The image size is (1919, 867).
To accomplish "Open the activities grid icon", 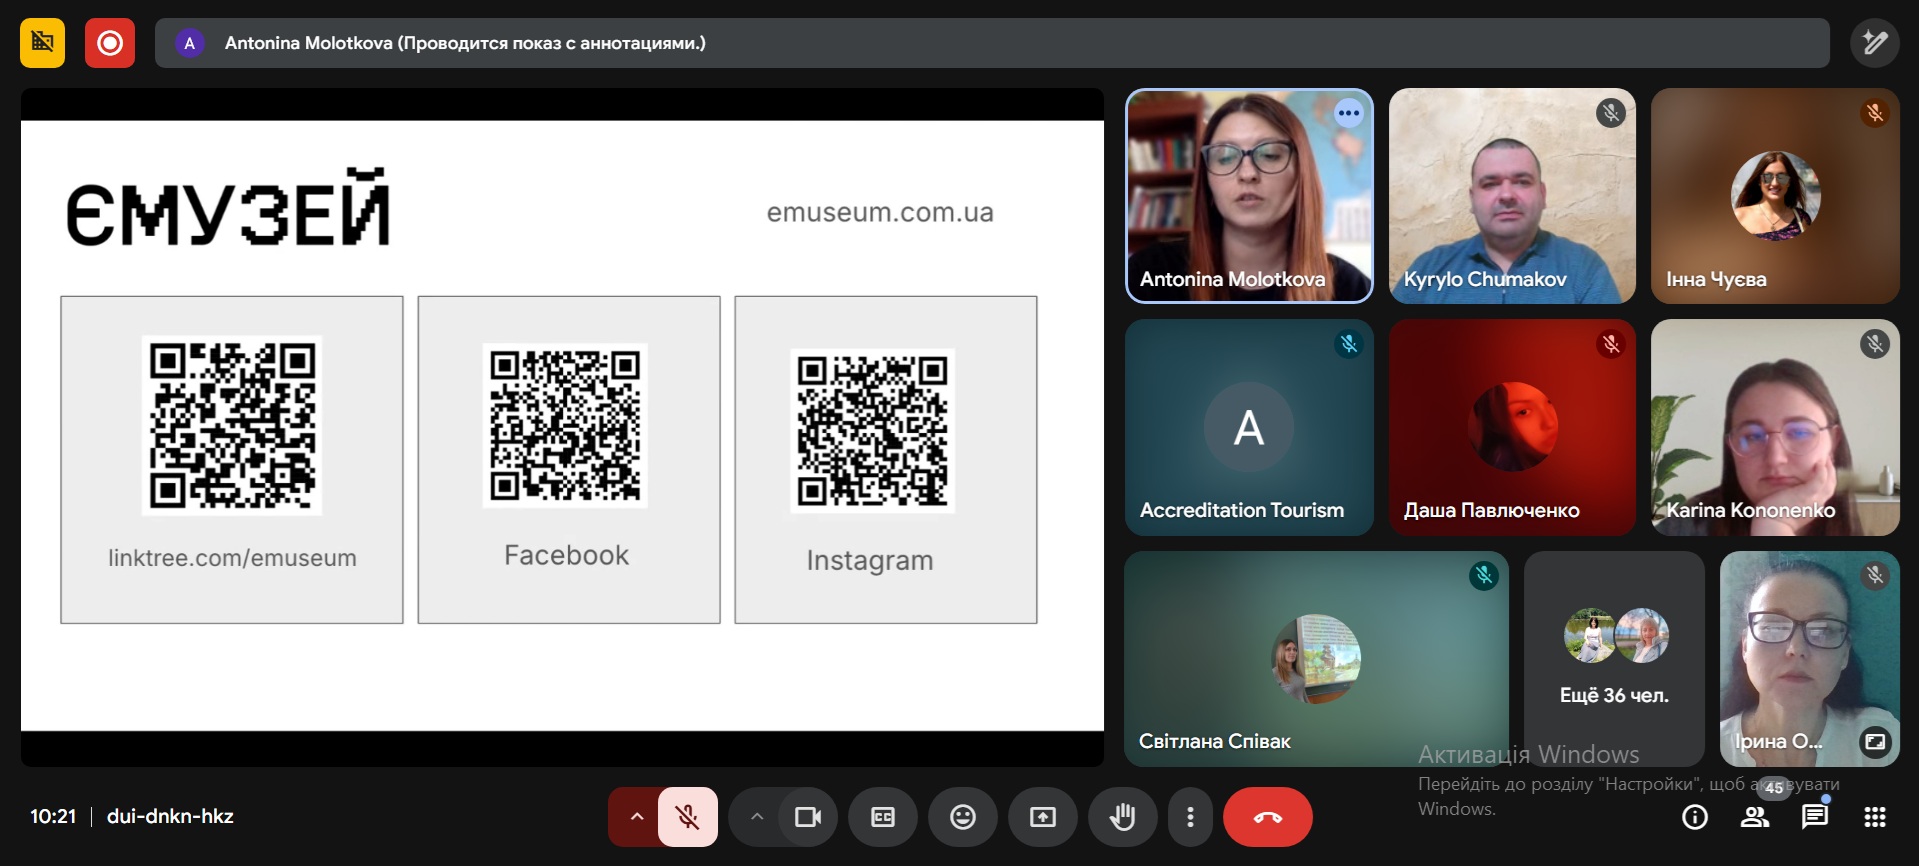I will coord(1875,817).
